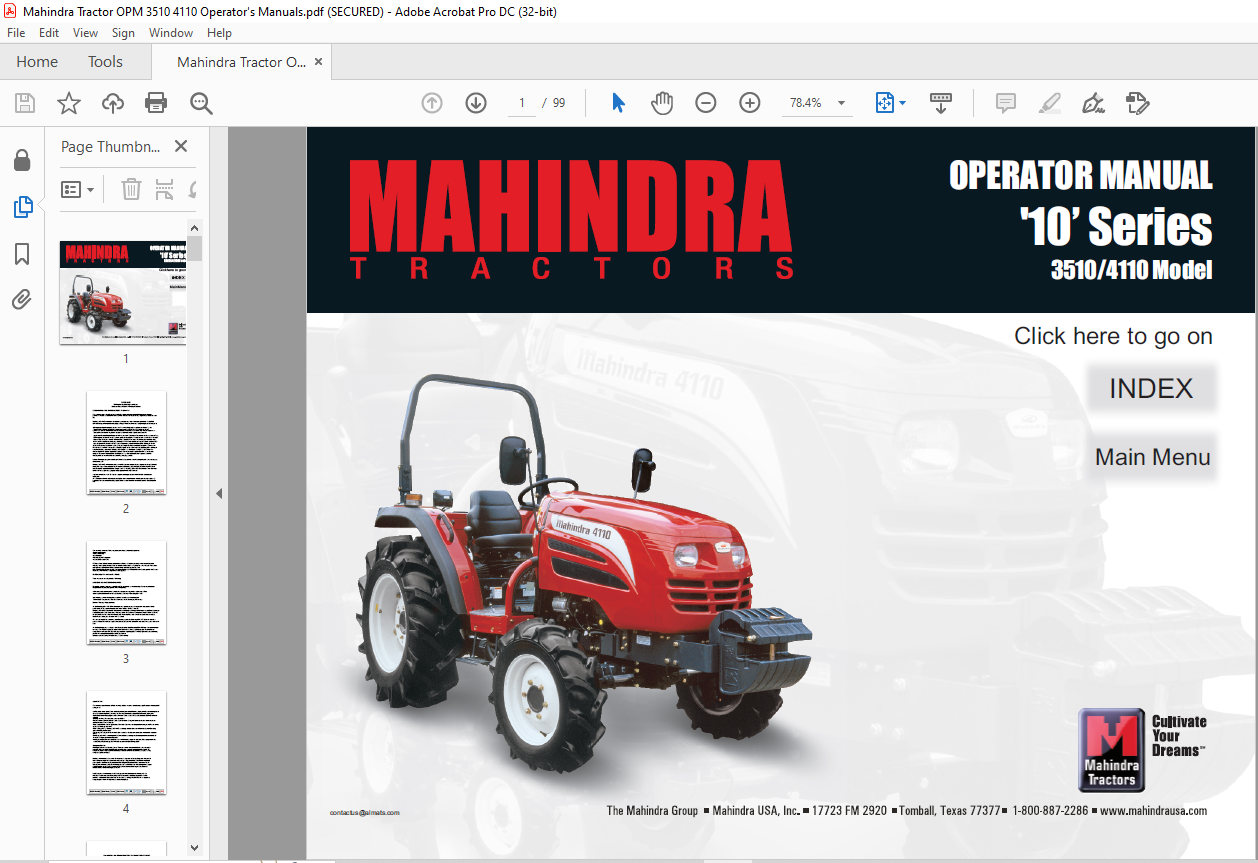Click the INDEX button in manual
This screenshot has height=863, width=1258.
click(1151, 389)
